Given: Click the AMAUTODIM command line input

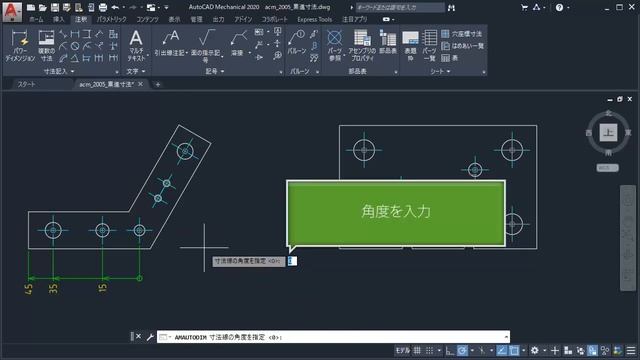Looking at the screenshot, I should pos(333,337).
